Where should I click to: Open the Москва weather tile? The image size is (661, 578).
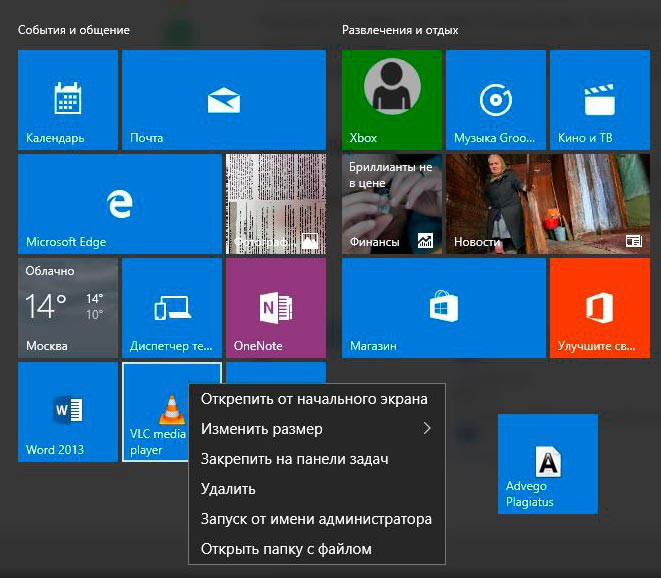68,308
